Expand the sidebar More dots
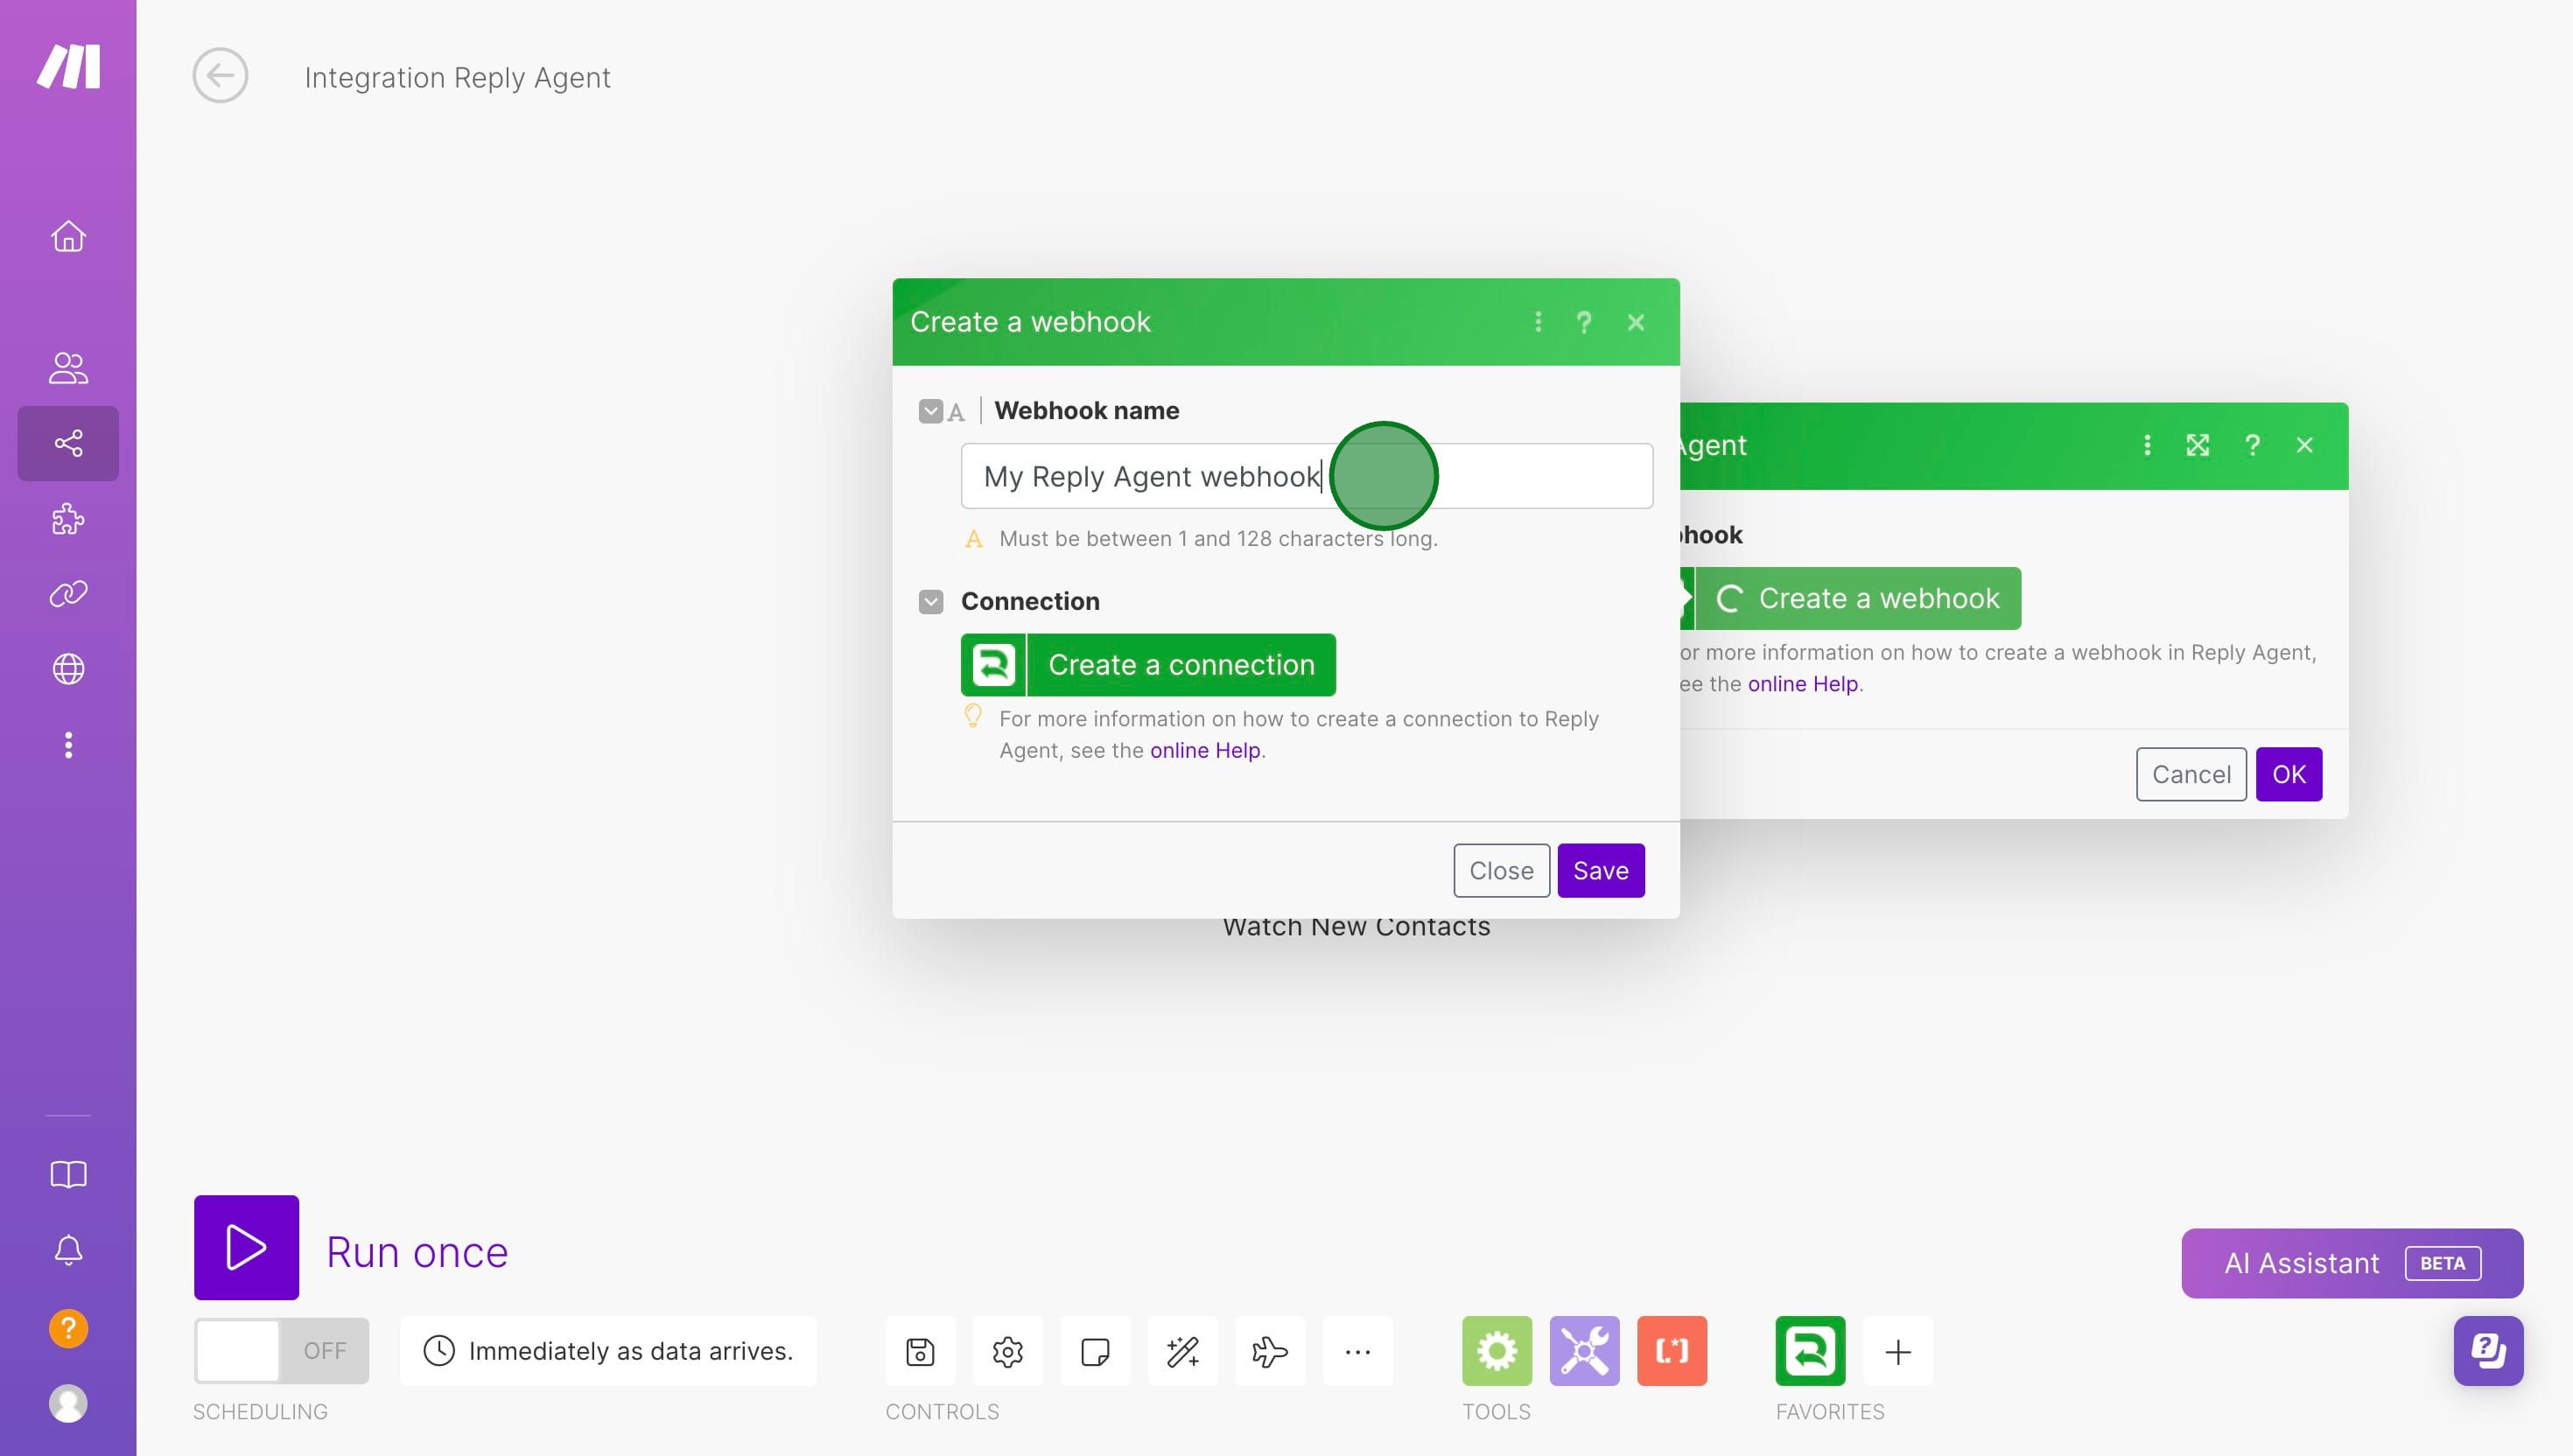Screen dimensions: 2573x1456 (x=68, y=745)
